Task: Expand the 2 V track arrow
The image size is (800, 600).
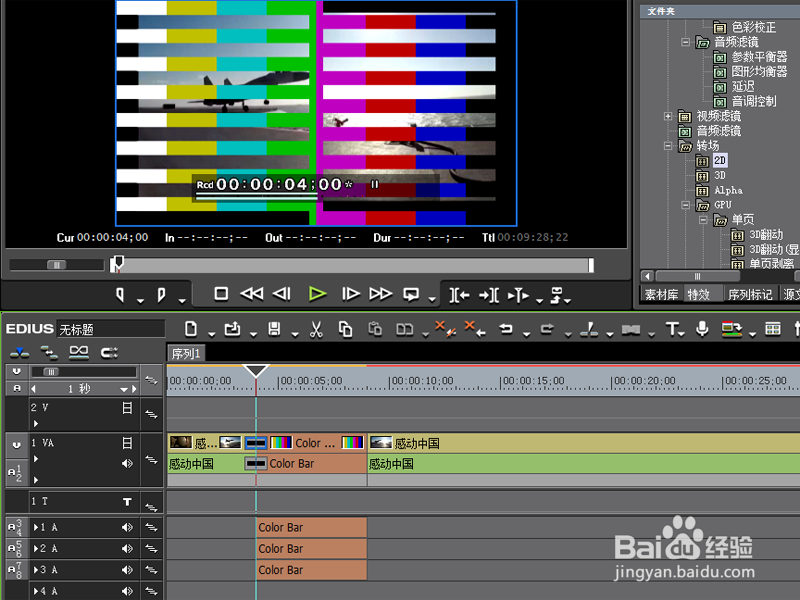Action: [36, 423]
